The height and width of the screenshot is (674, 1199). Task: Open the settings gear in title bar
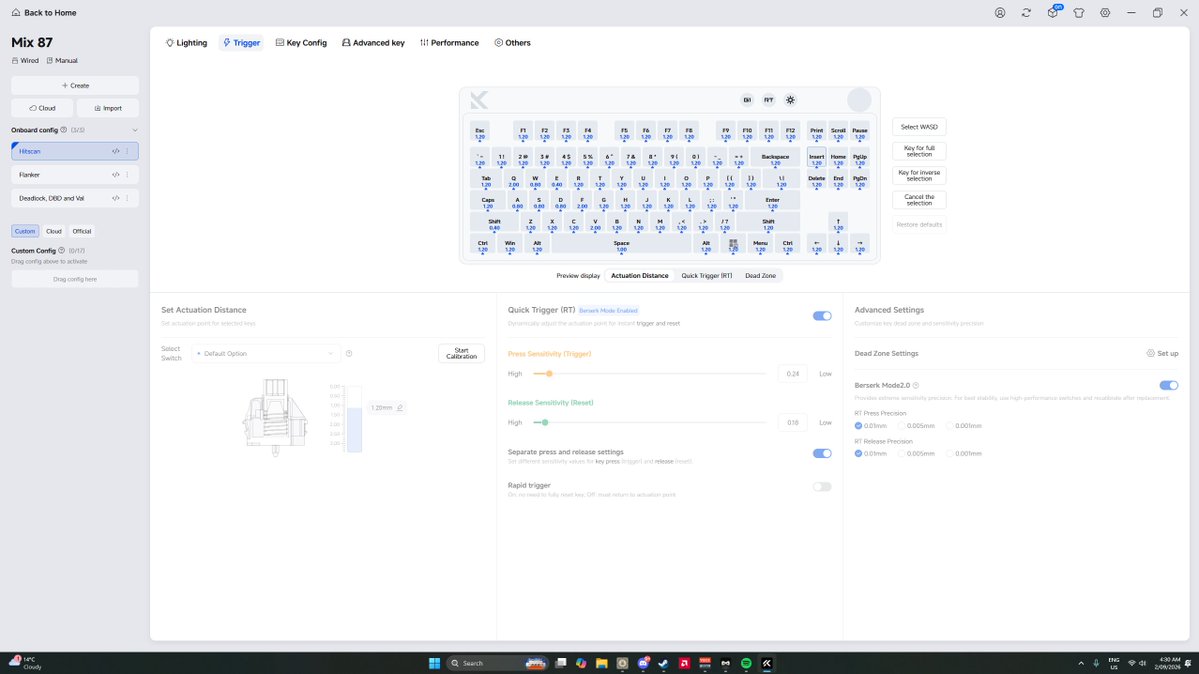tap(1105, 13)
